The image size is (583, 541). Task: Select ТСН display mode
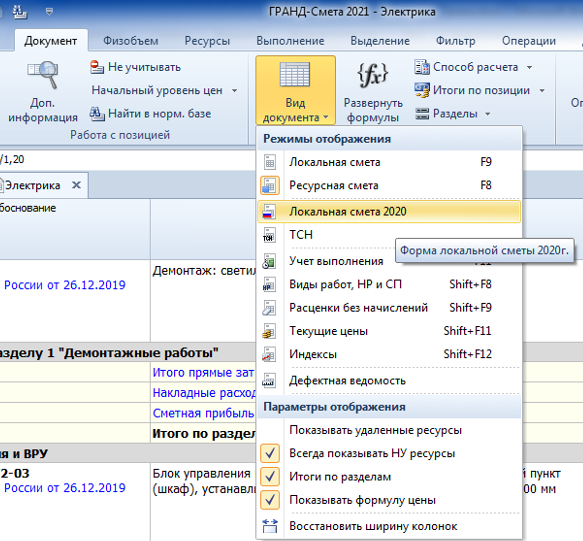tap(389, 235)
